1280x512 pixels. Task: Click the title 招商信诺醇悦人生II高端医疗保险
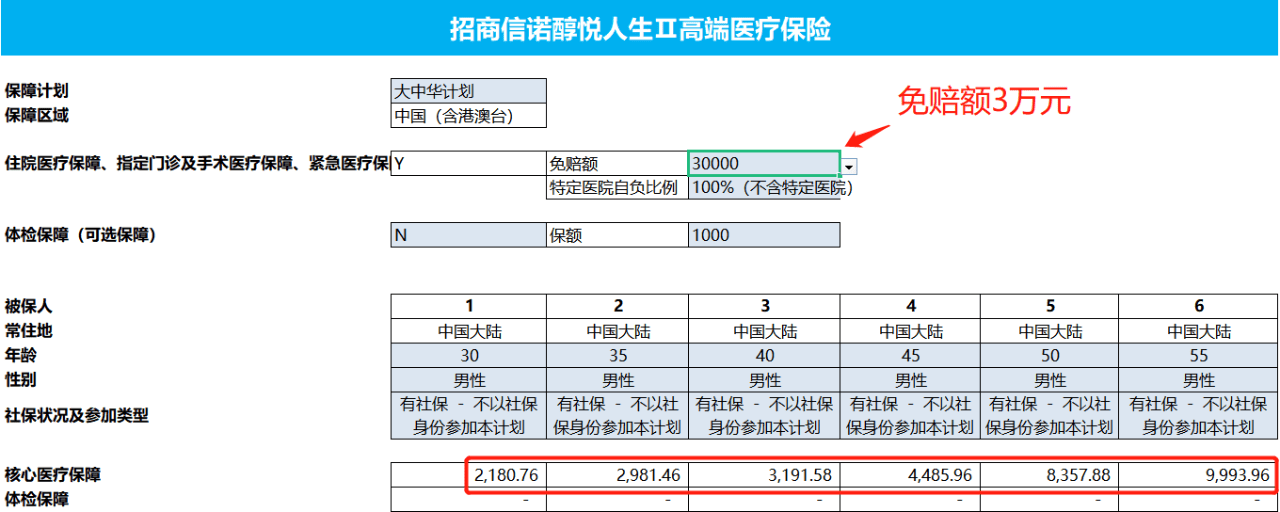(640, 29)
